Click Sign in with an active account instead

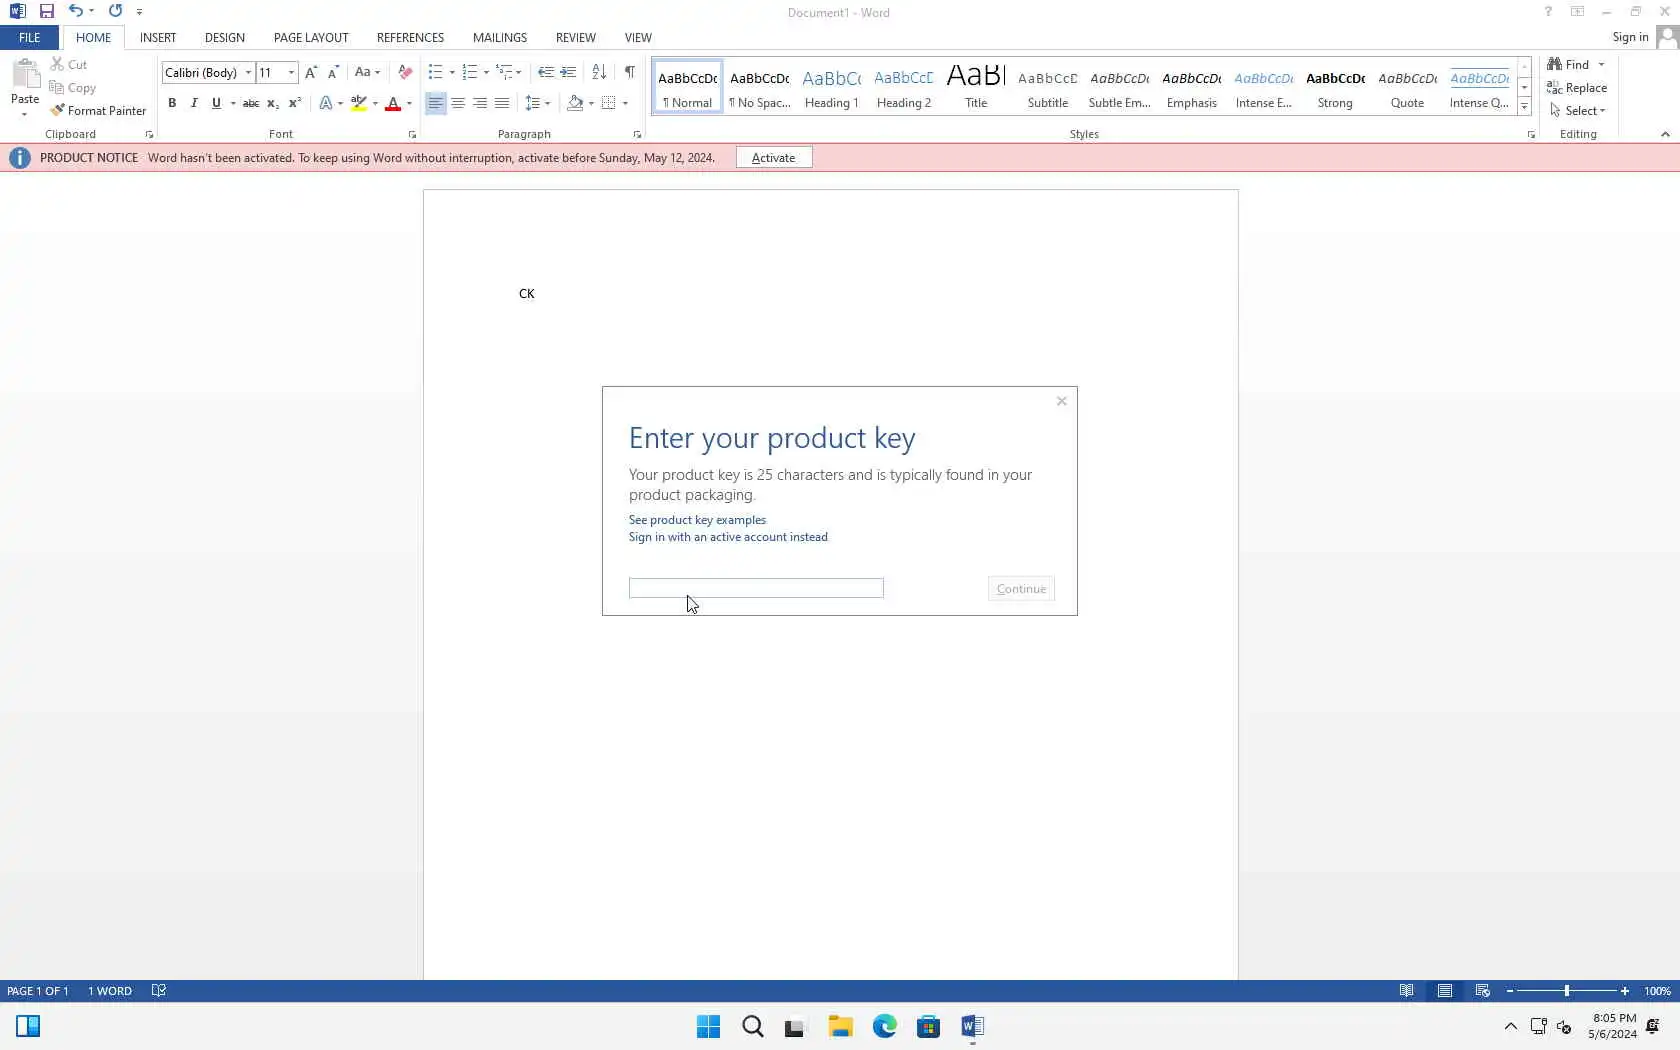pyautogui.click(x=728, y=537)
